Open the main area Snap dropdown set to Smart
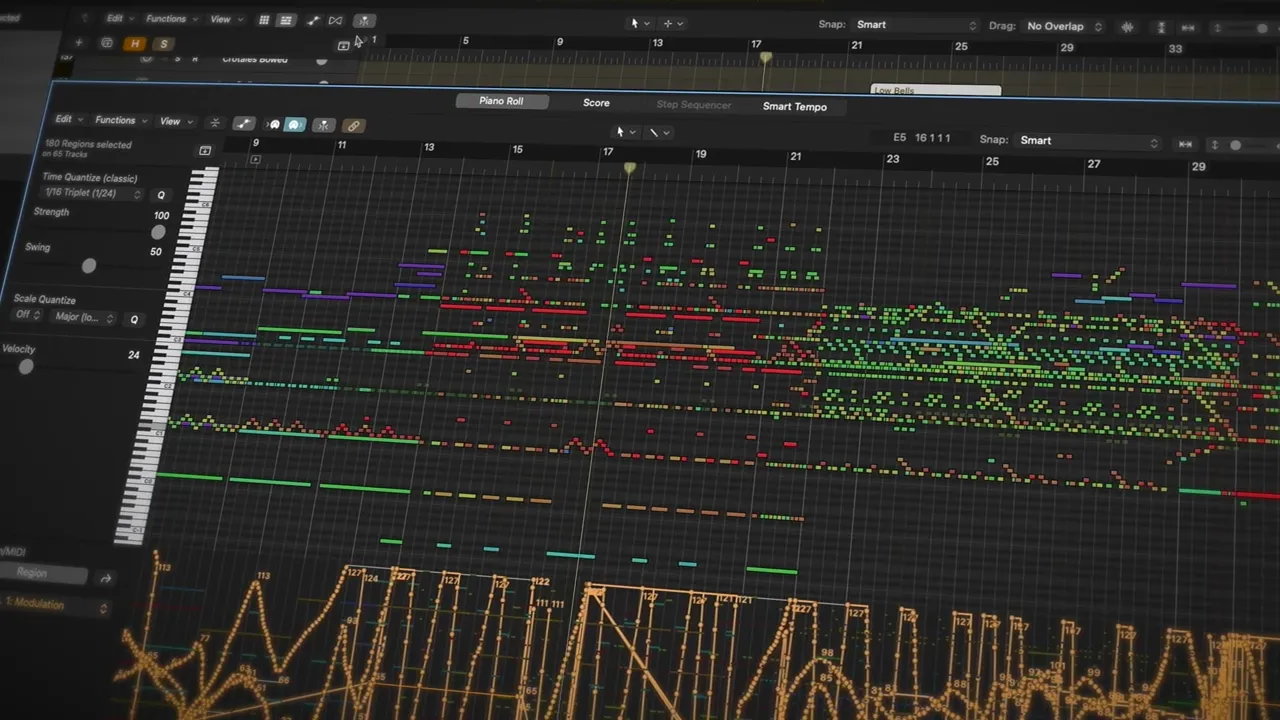Viewport: 1280px width, 720px height. [916, 25]
